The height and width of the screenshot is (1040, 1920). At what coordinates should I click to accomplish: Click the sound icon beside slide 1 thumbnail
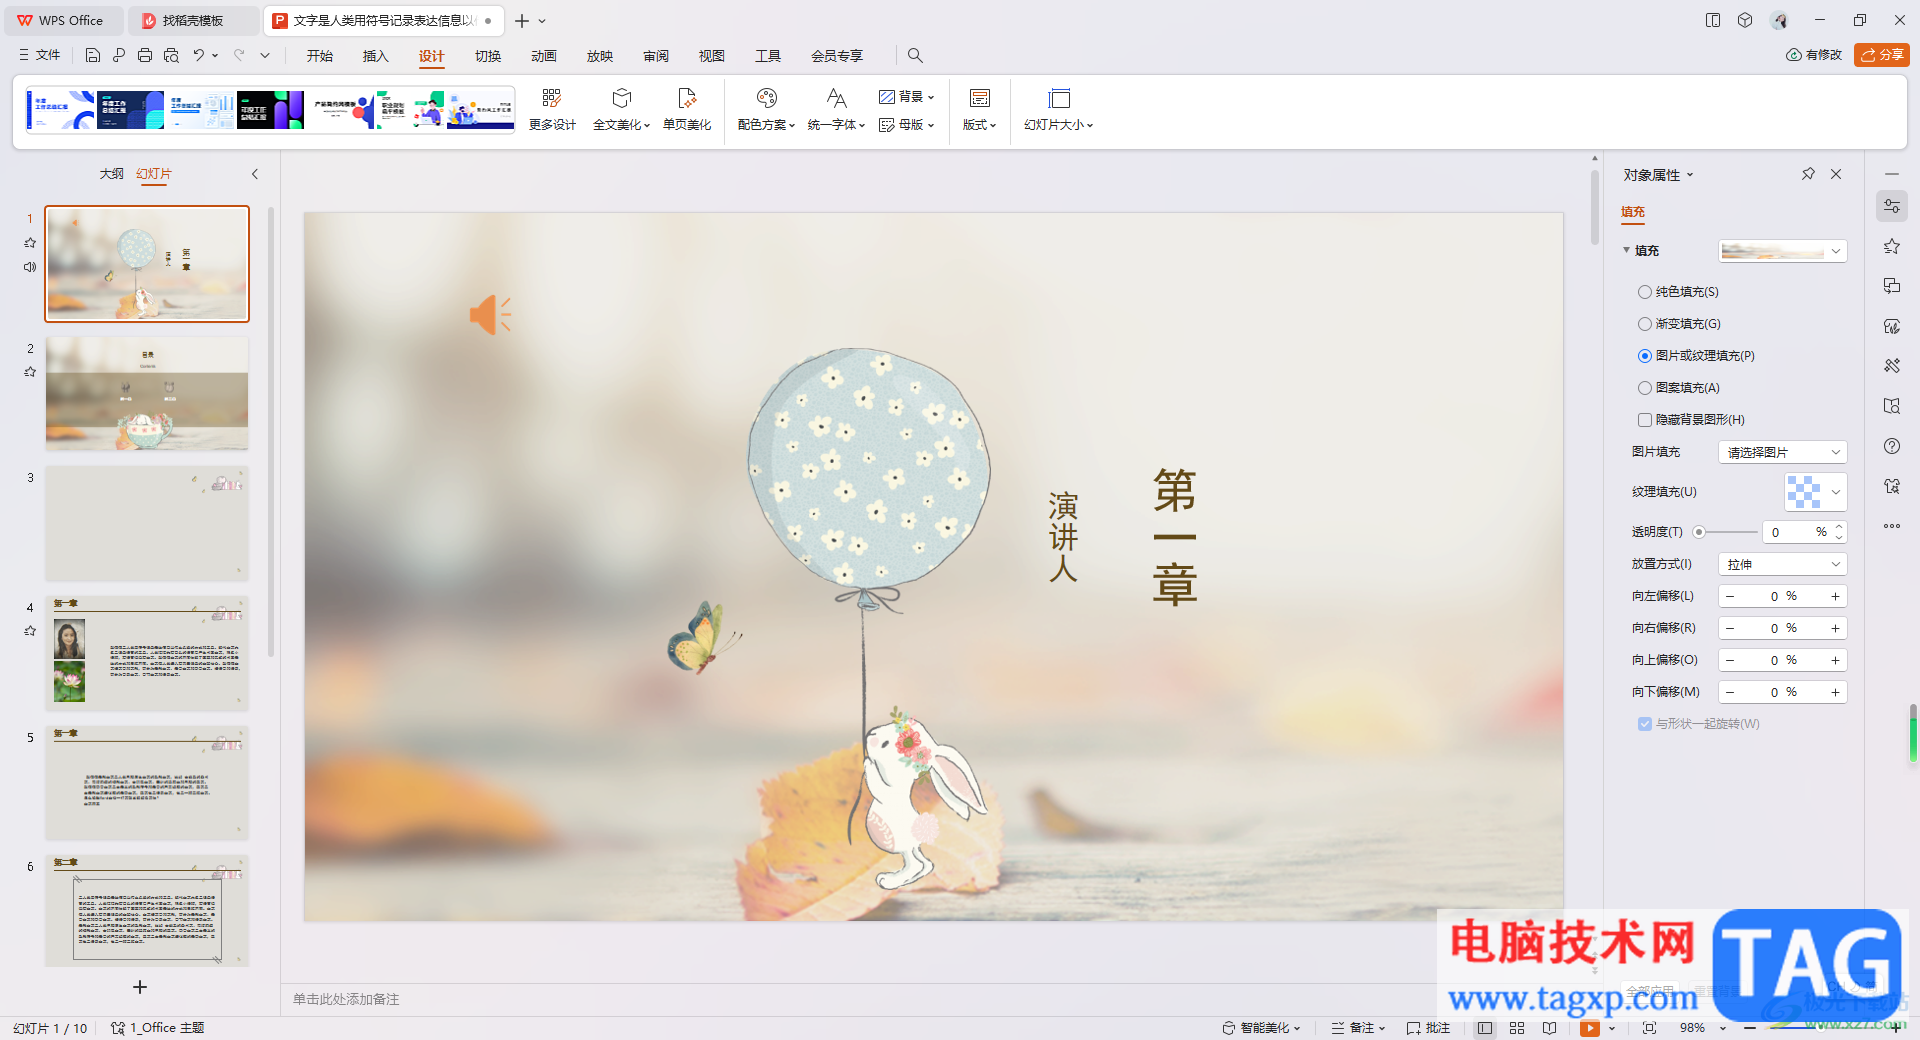coord(30,267)
